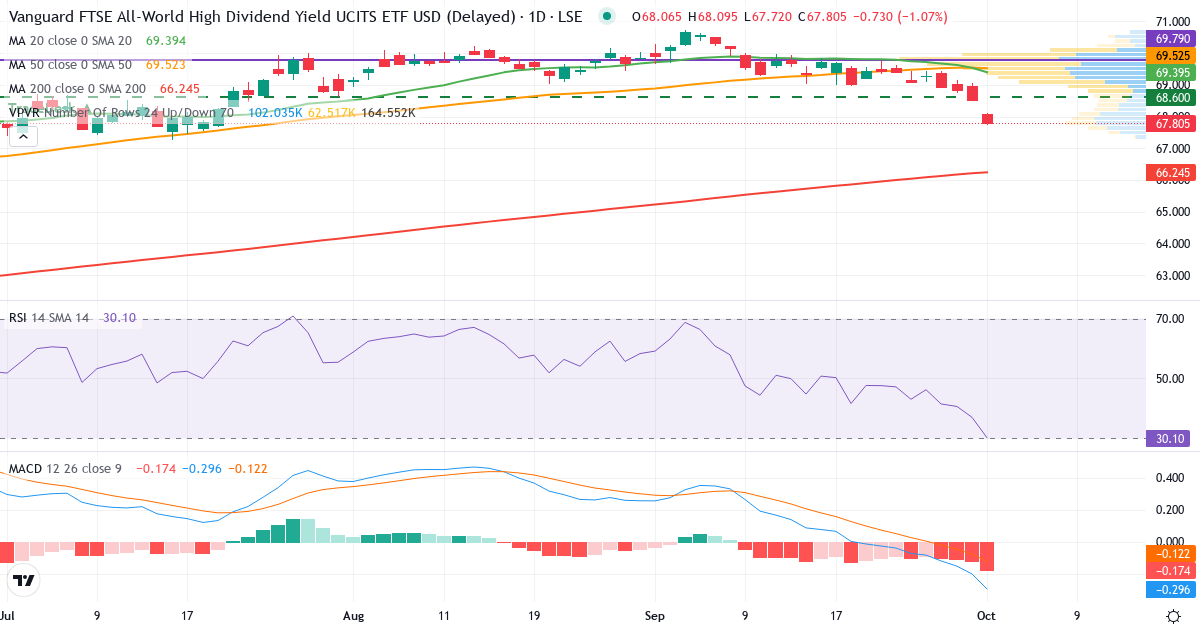The height and width of the screenshot is (630, 1200).
Task: Click the RSI 50.00 scale label
Action: [x=1171, y=379]
